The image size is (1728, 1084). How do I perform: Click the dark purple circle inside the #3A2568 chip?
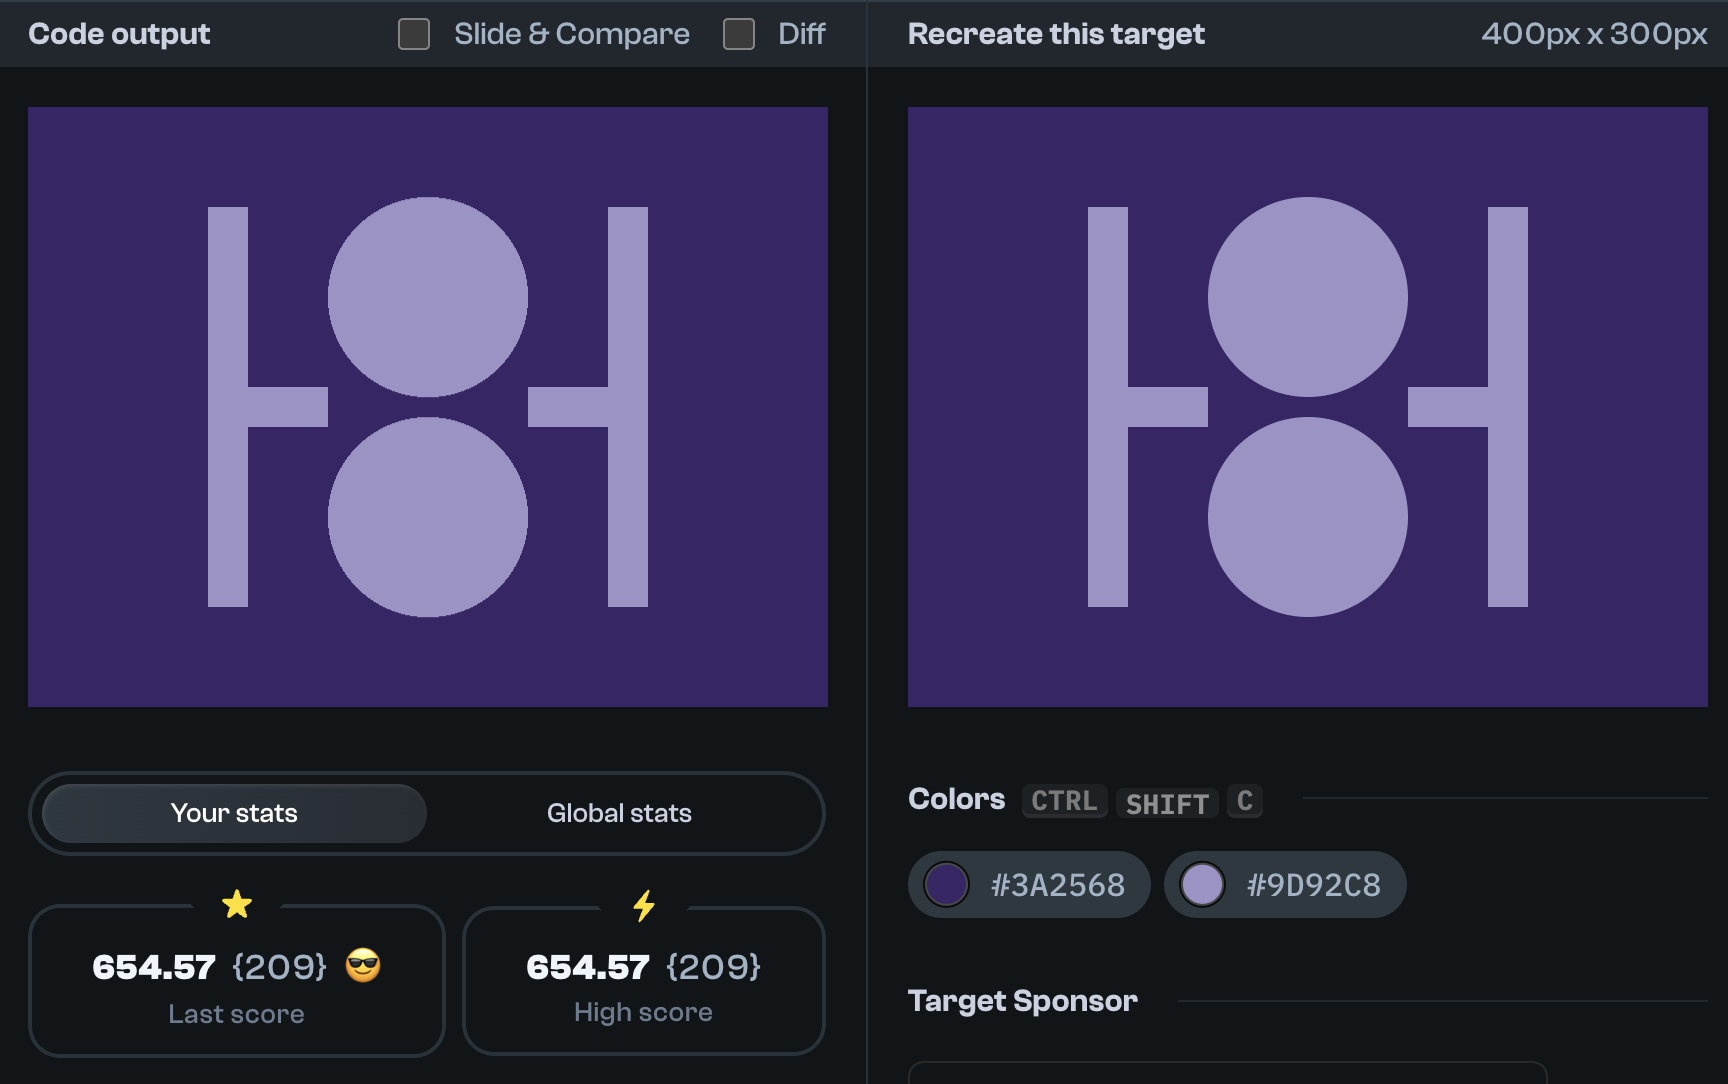click(x=946, y=884)
